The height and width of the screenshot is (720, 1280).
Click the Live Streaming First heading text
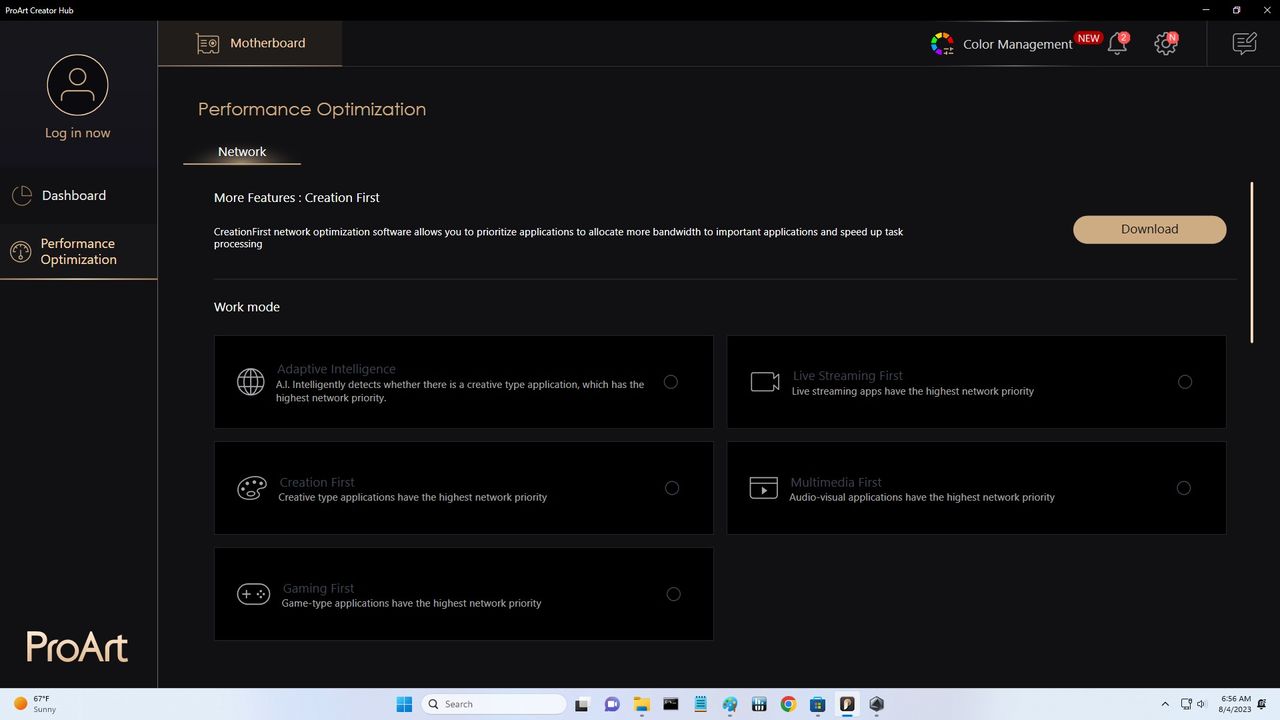tap(848, 376)
